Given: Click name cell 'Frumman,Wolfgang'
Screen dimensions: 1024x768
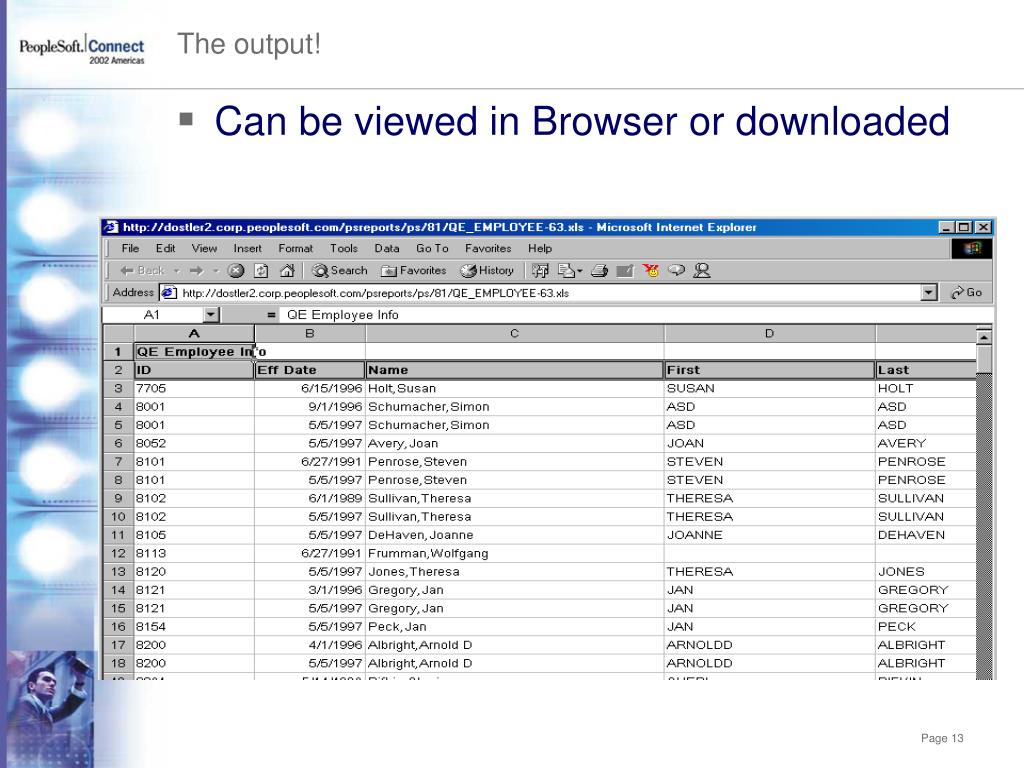Looking at the screenshot, I should tap(515, 553).
